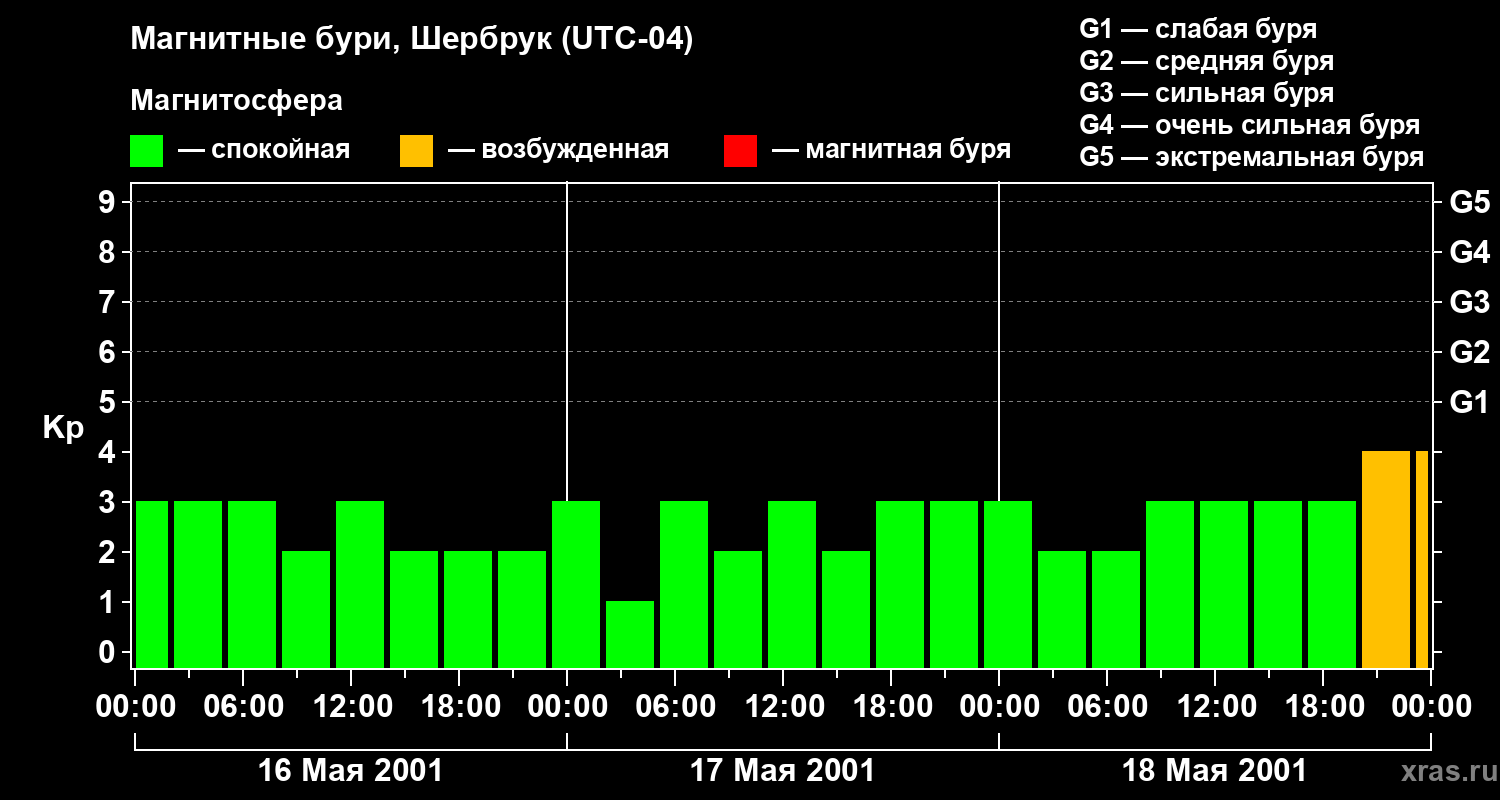Click the date label '17 Мая 2001'
Viewport: 1500px width, 800px height.
[782, 771]
